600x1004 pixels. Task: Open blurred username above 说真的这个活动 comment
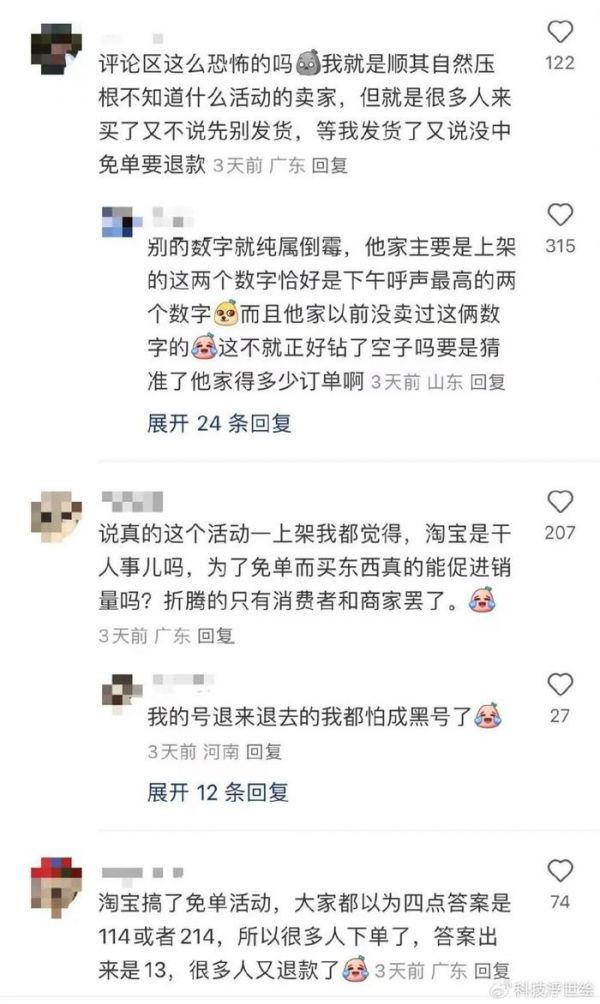[x=132, y=501]
